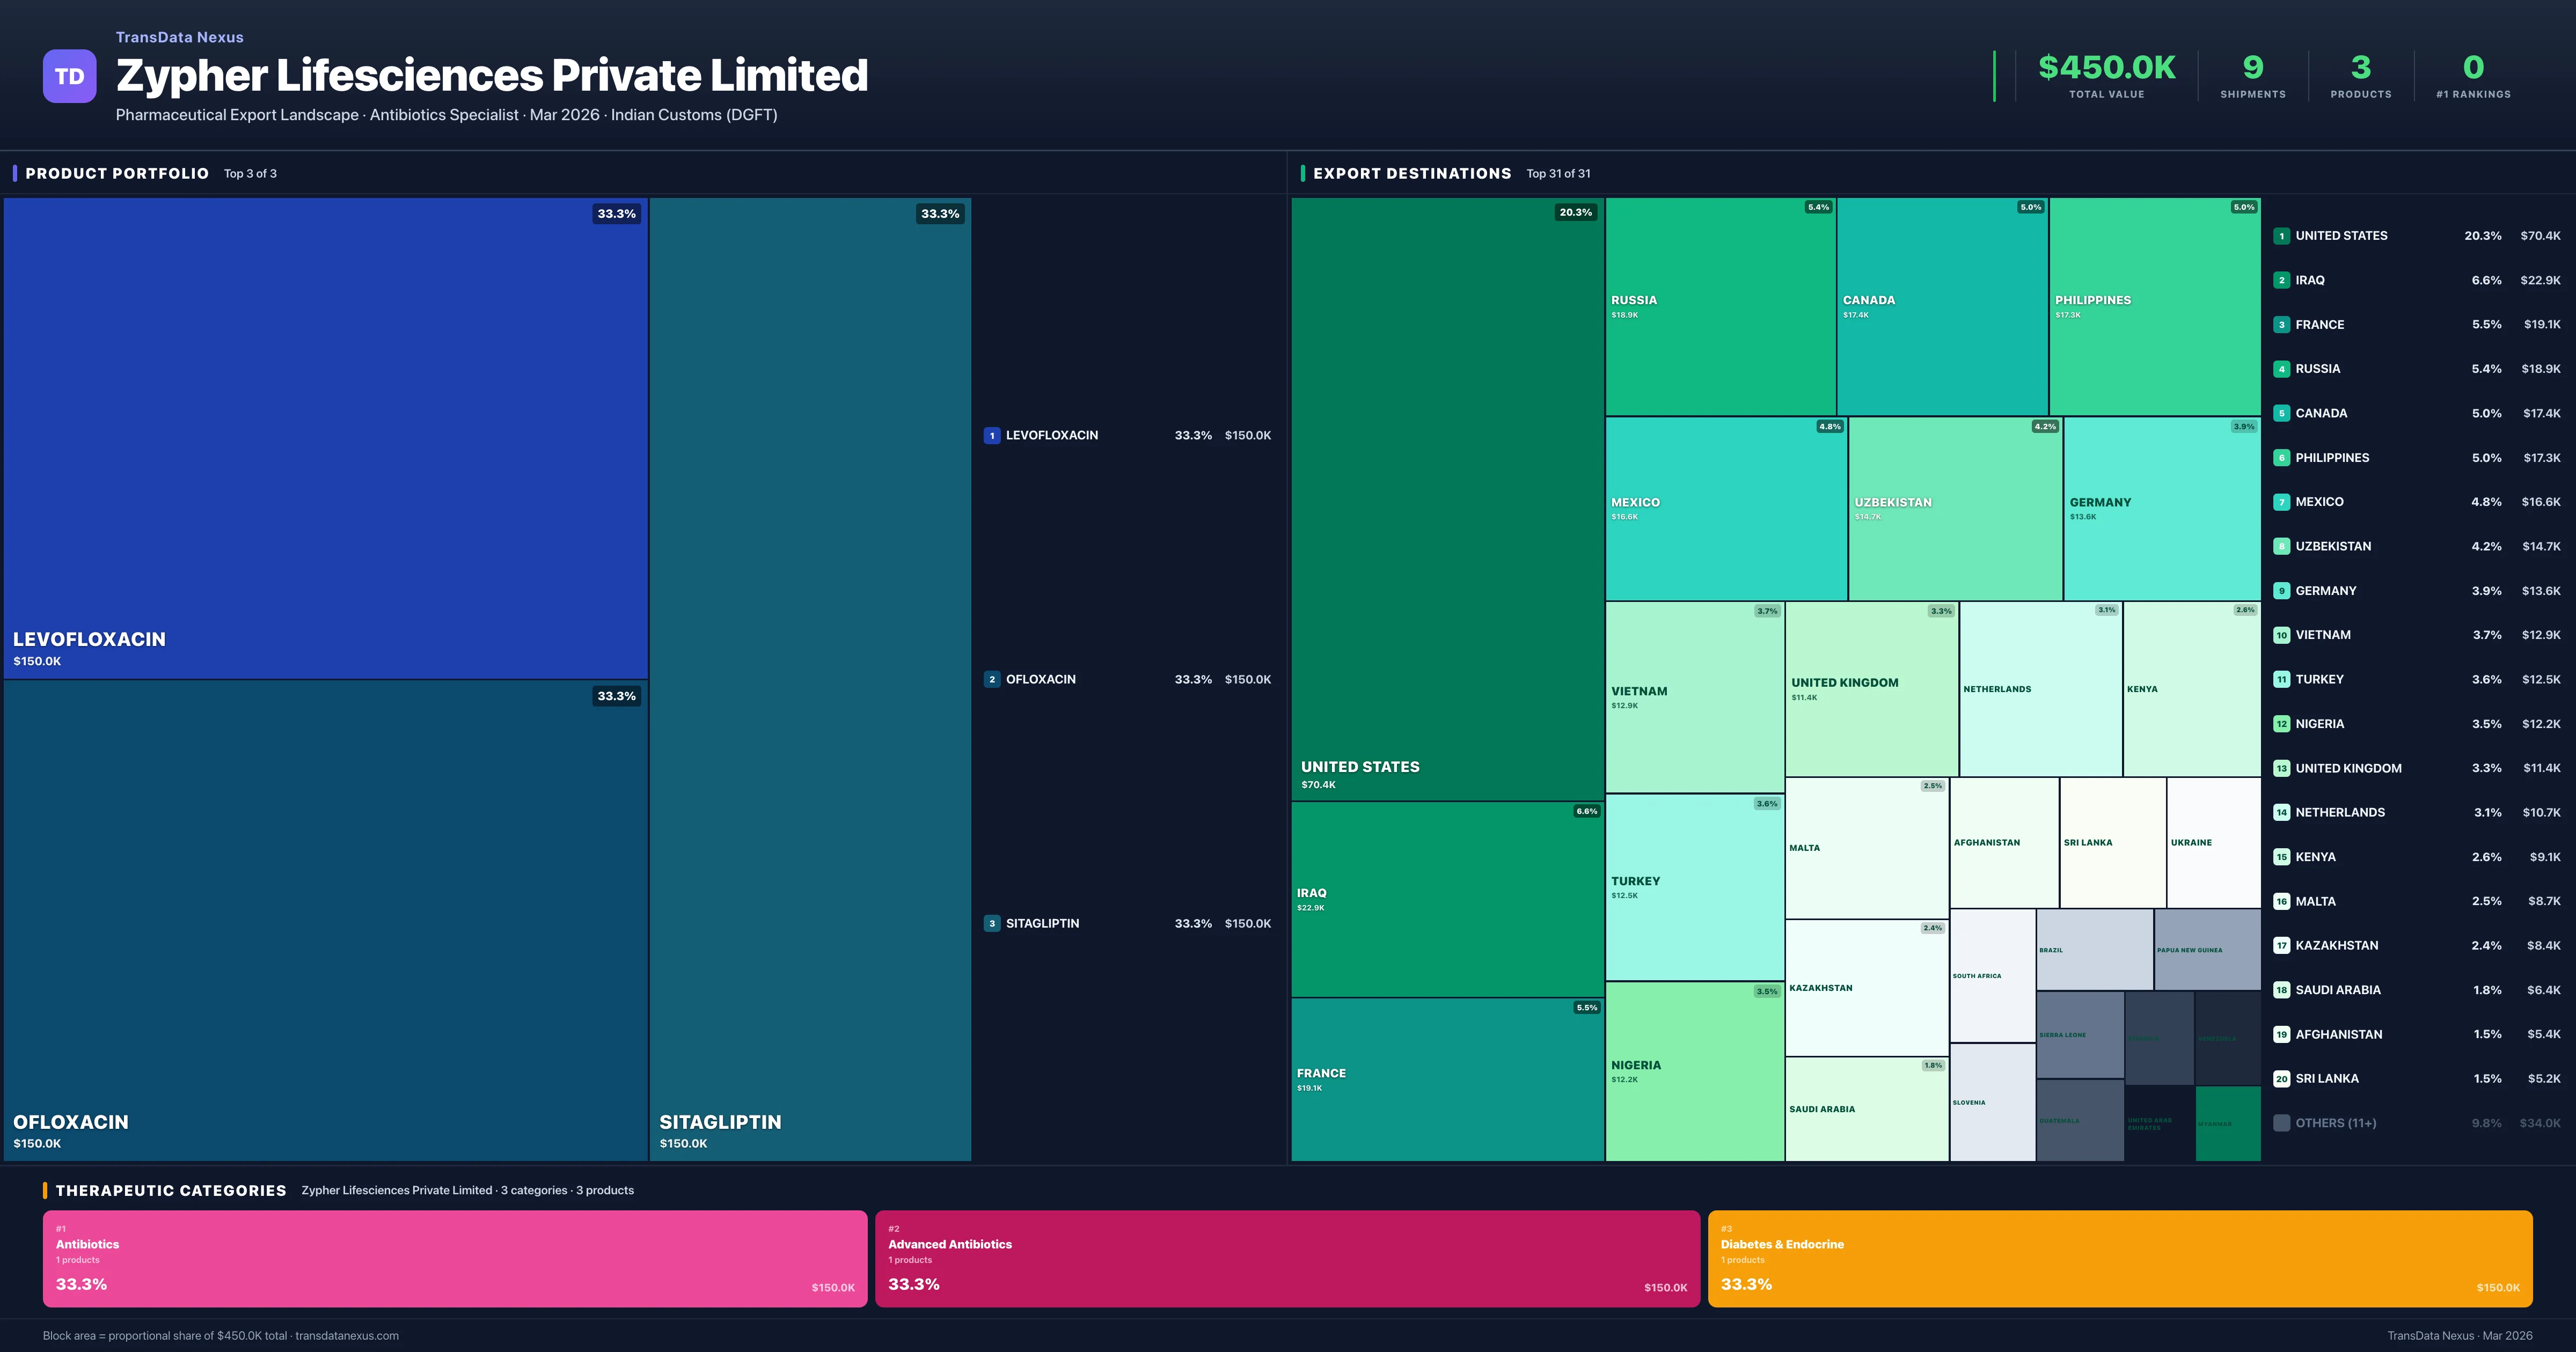Click the Product Portfolio section header
Viewport: 2576px width, 1352px height.
[x=117, y=173]
